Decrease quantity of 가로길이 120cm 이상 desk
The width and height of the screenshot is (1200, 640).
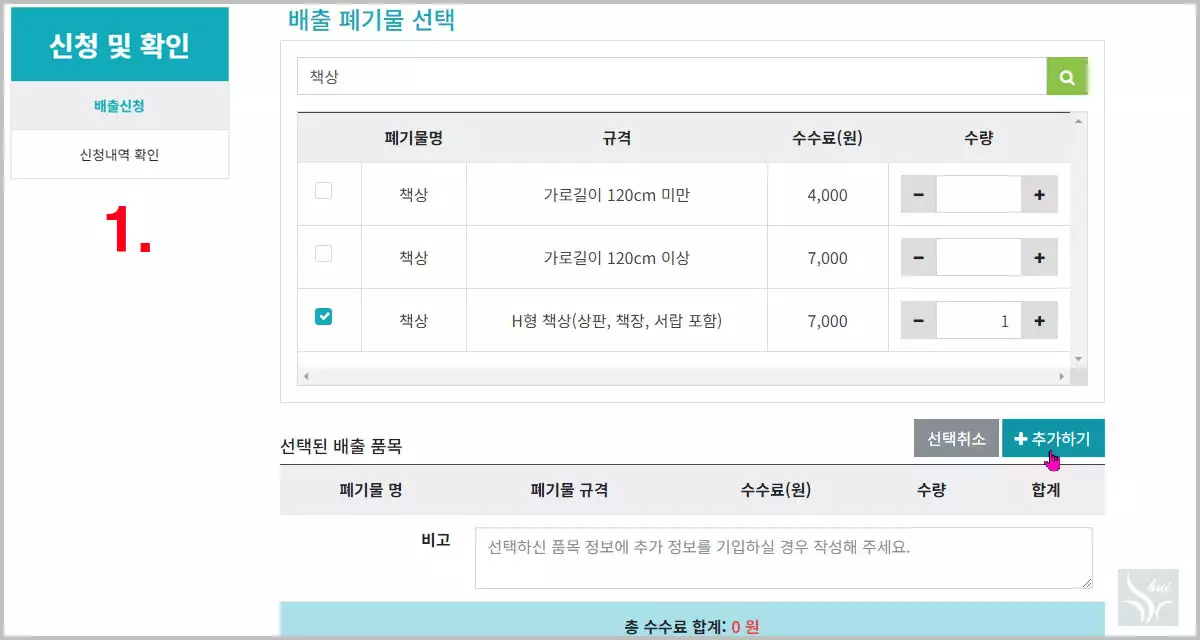[918, 257]
